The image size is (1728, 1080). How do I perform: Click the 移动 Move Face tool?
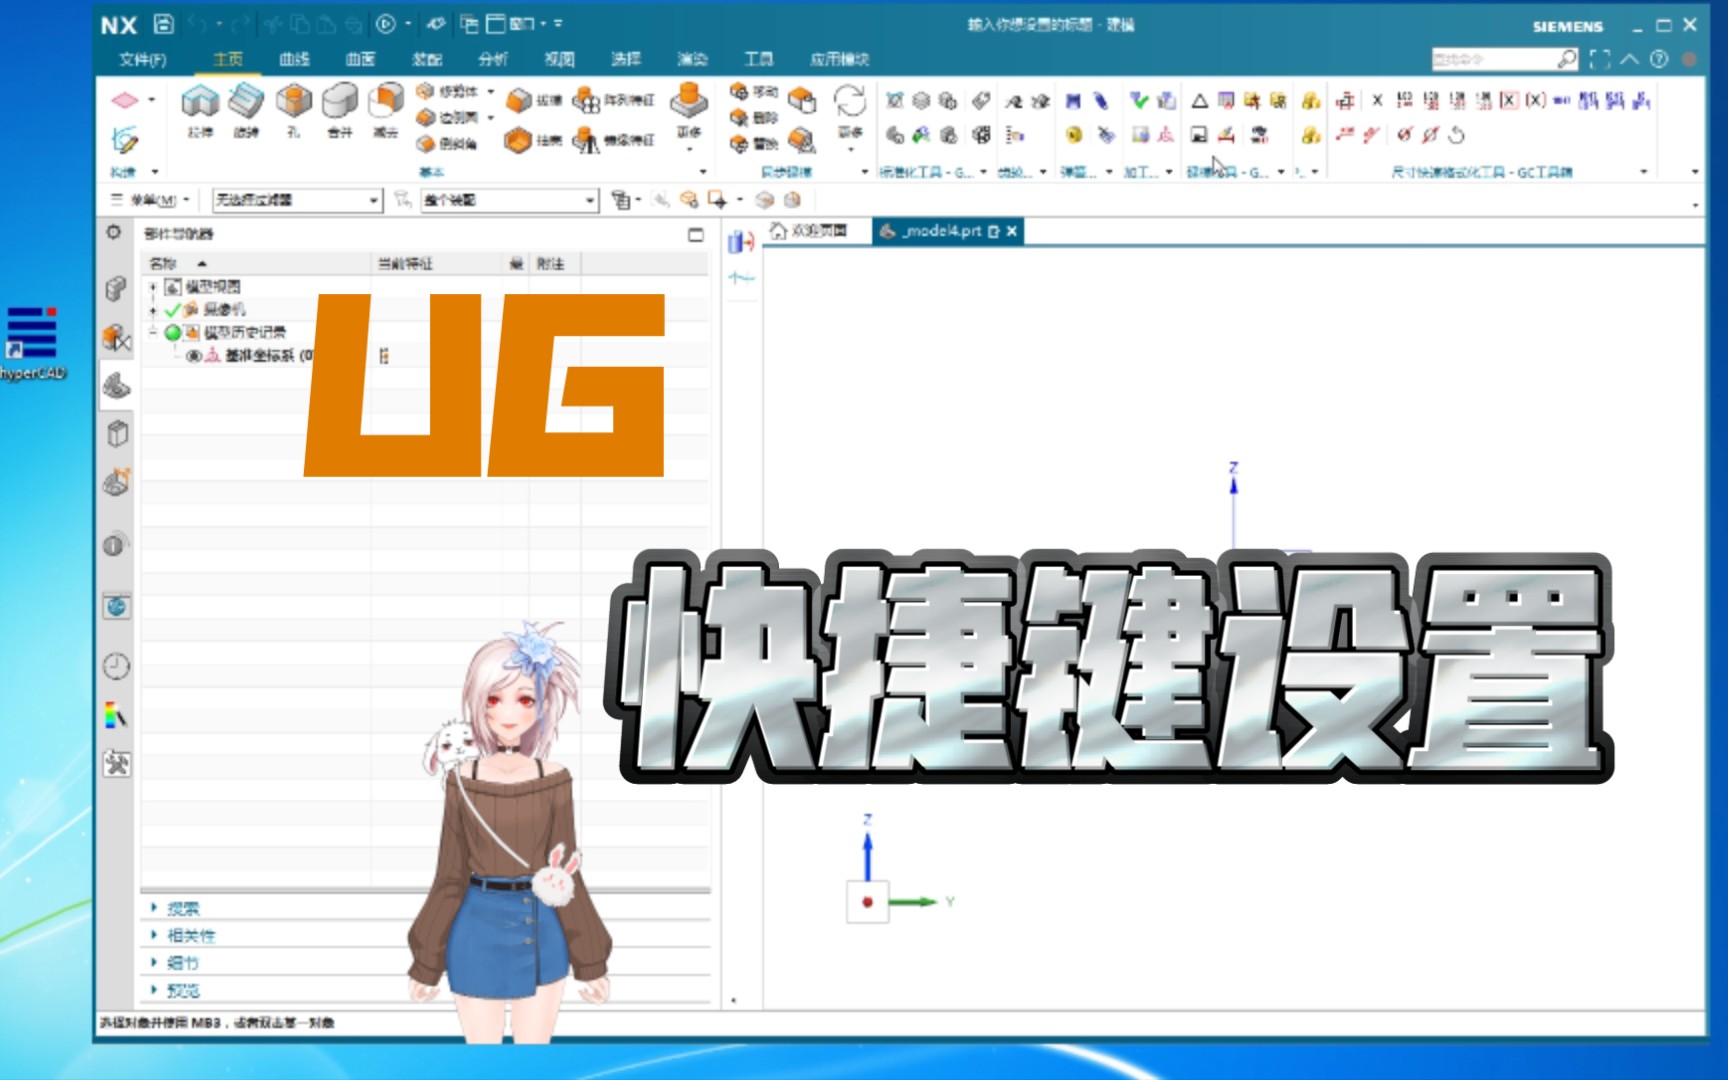pyautogui.click(x=754, y=91)
